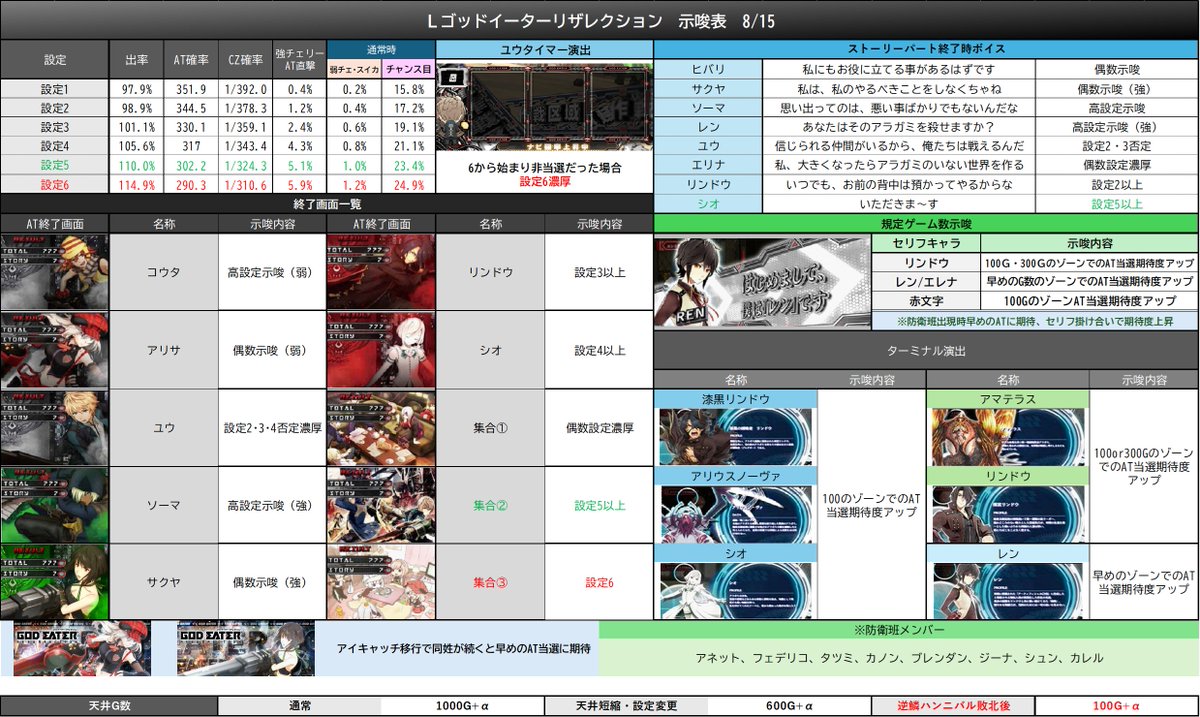This screenshot has width=1200, height=717.
Task: Select the 設定2･3･4否定濃厚 cell
Action: coord(272,427)
